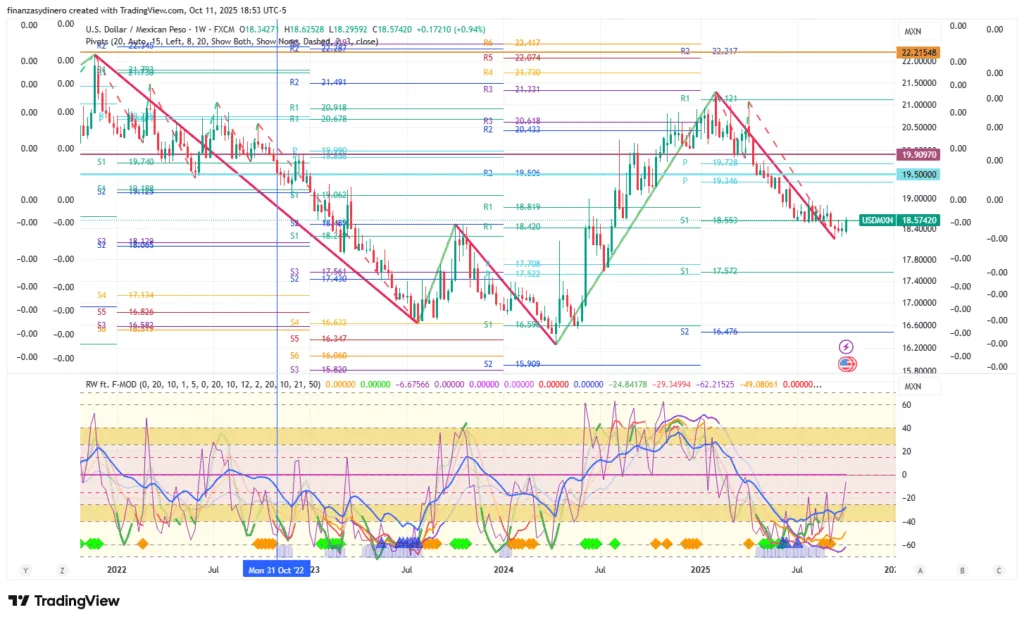
Task: Click the circled B scale icon
Action: click(961, 570)
